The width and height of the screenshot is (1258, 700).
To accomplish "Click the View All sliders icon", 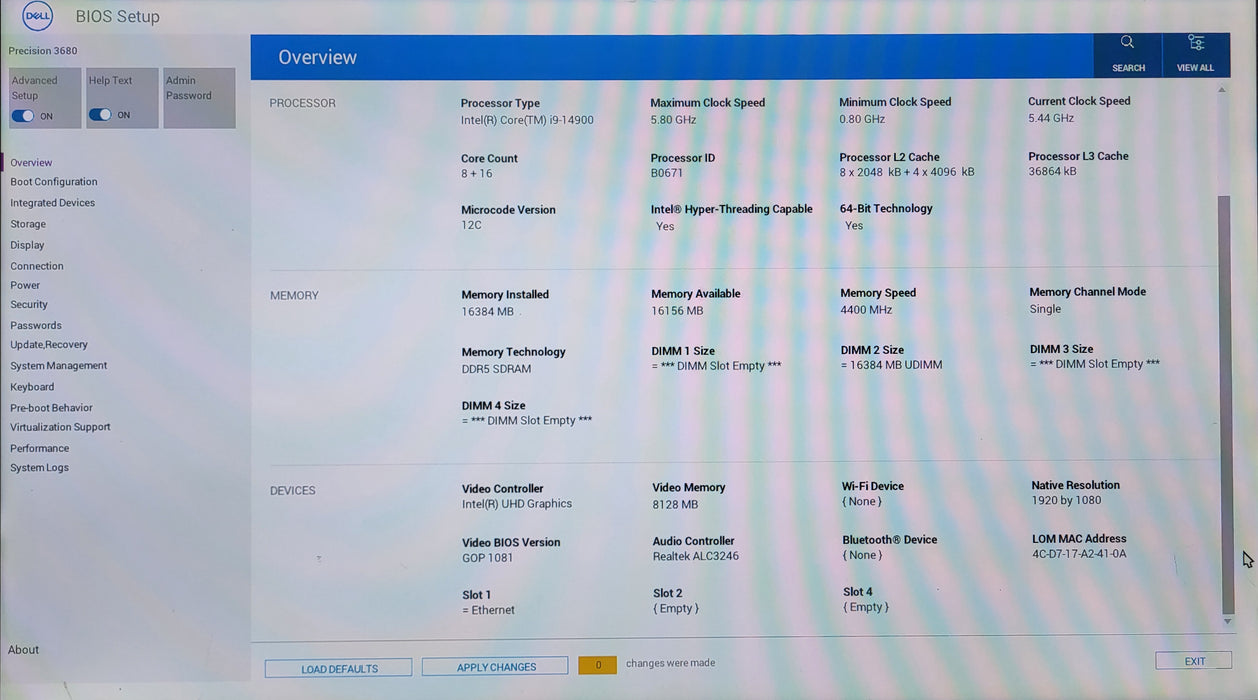I will (x=1195, y=43).
